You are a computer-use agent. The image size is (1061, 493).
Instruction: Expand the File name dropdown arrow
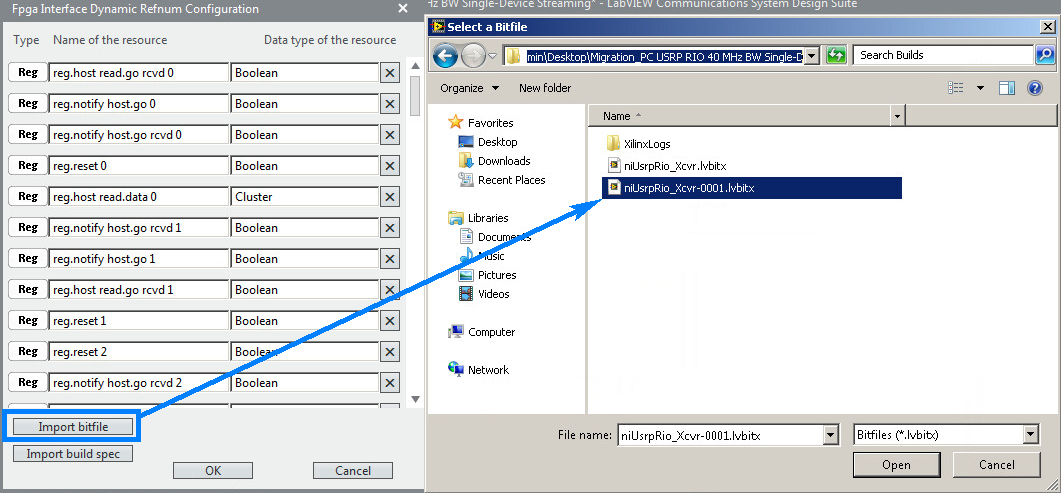[x=830, y=435]
